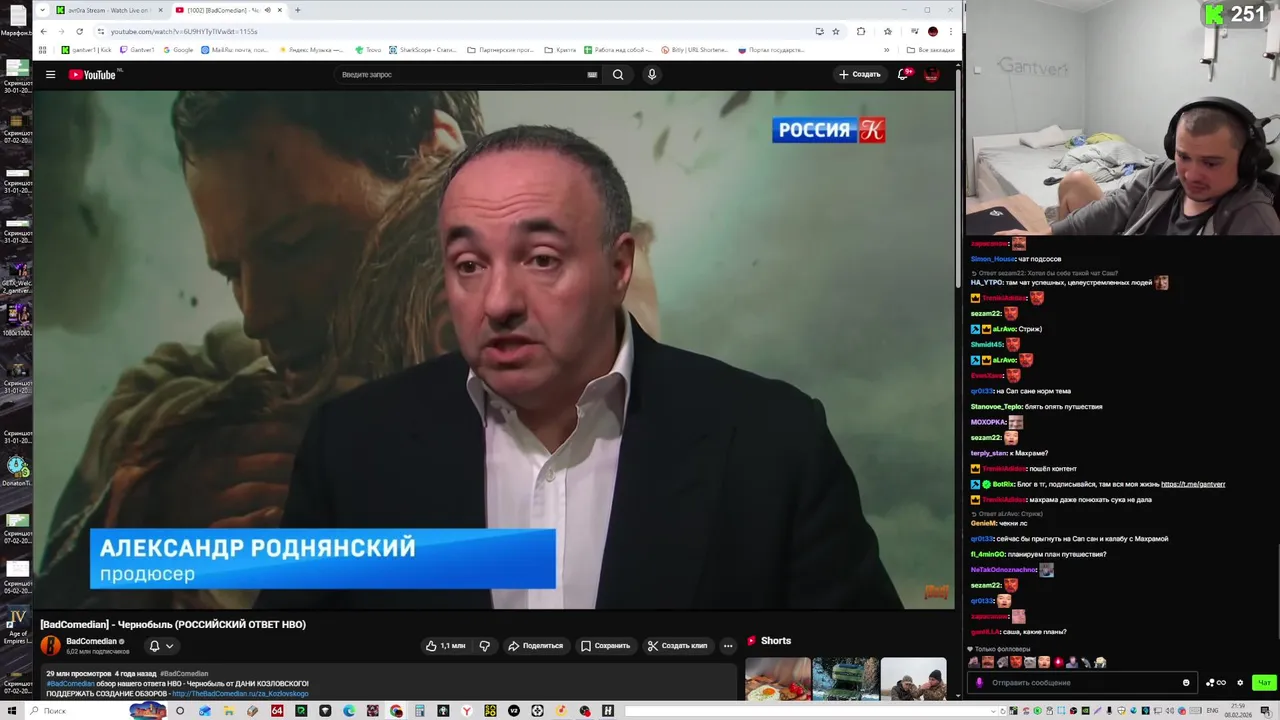Expand the overflow bookmarks chevron
This screenshot has height=720, width=1280.
pos(886,49)
